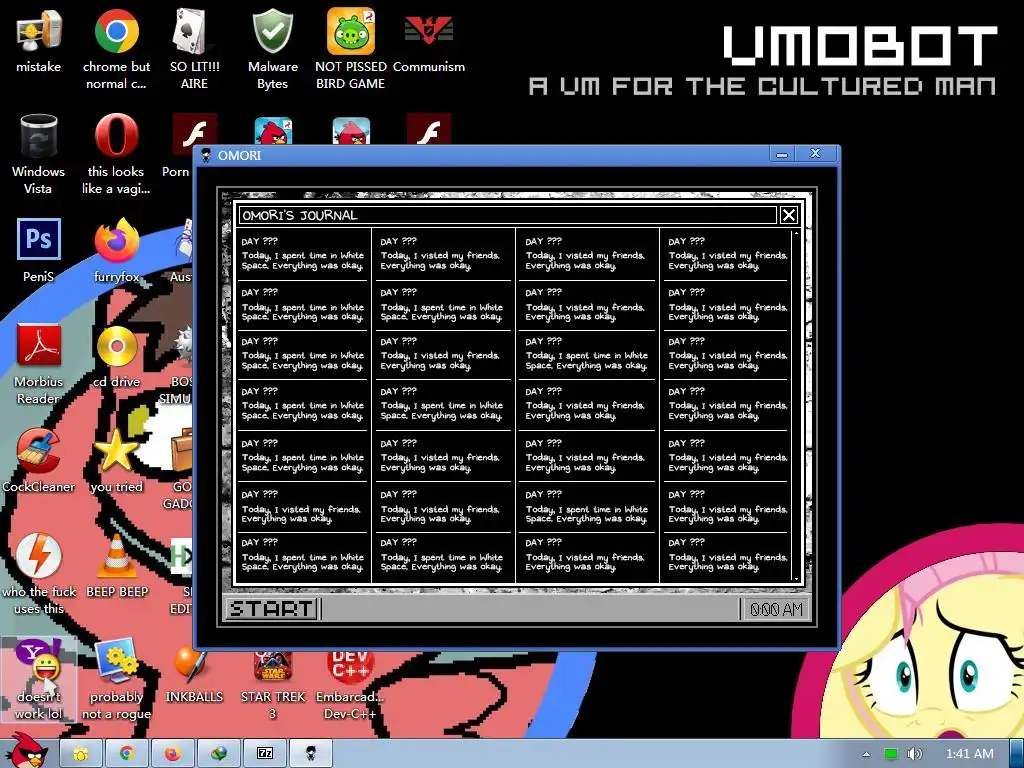
Task: Click the Angry Birds start button on taskbar
Action: [x=27, y=751]
